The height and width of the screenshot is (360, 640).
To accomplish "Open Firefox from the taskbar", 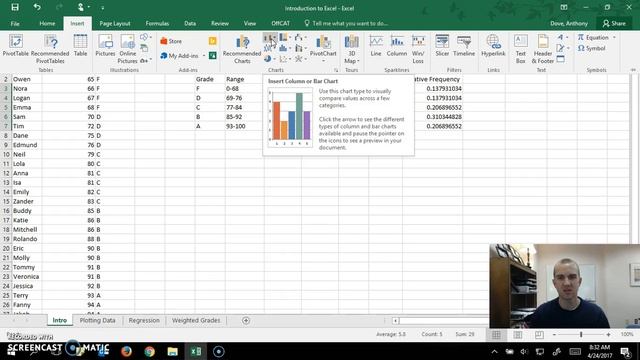I will tap(127, 351).
